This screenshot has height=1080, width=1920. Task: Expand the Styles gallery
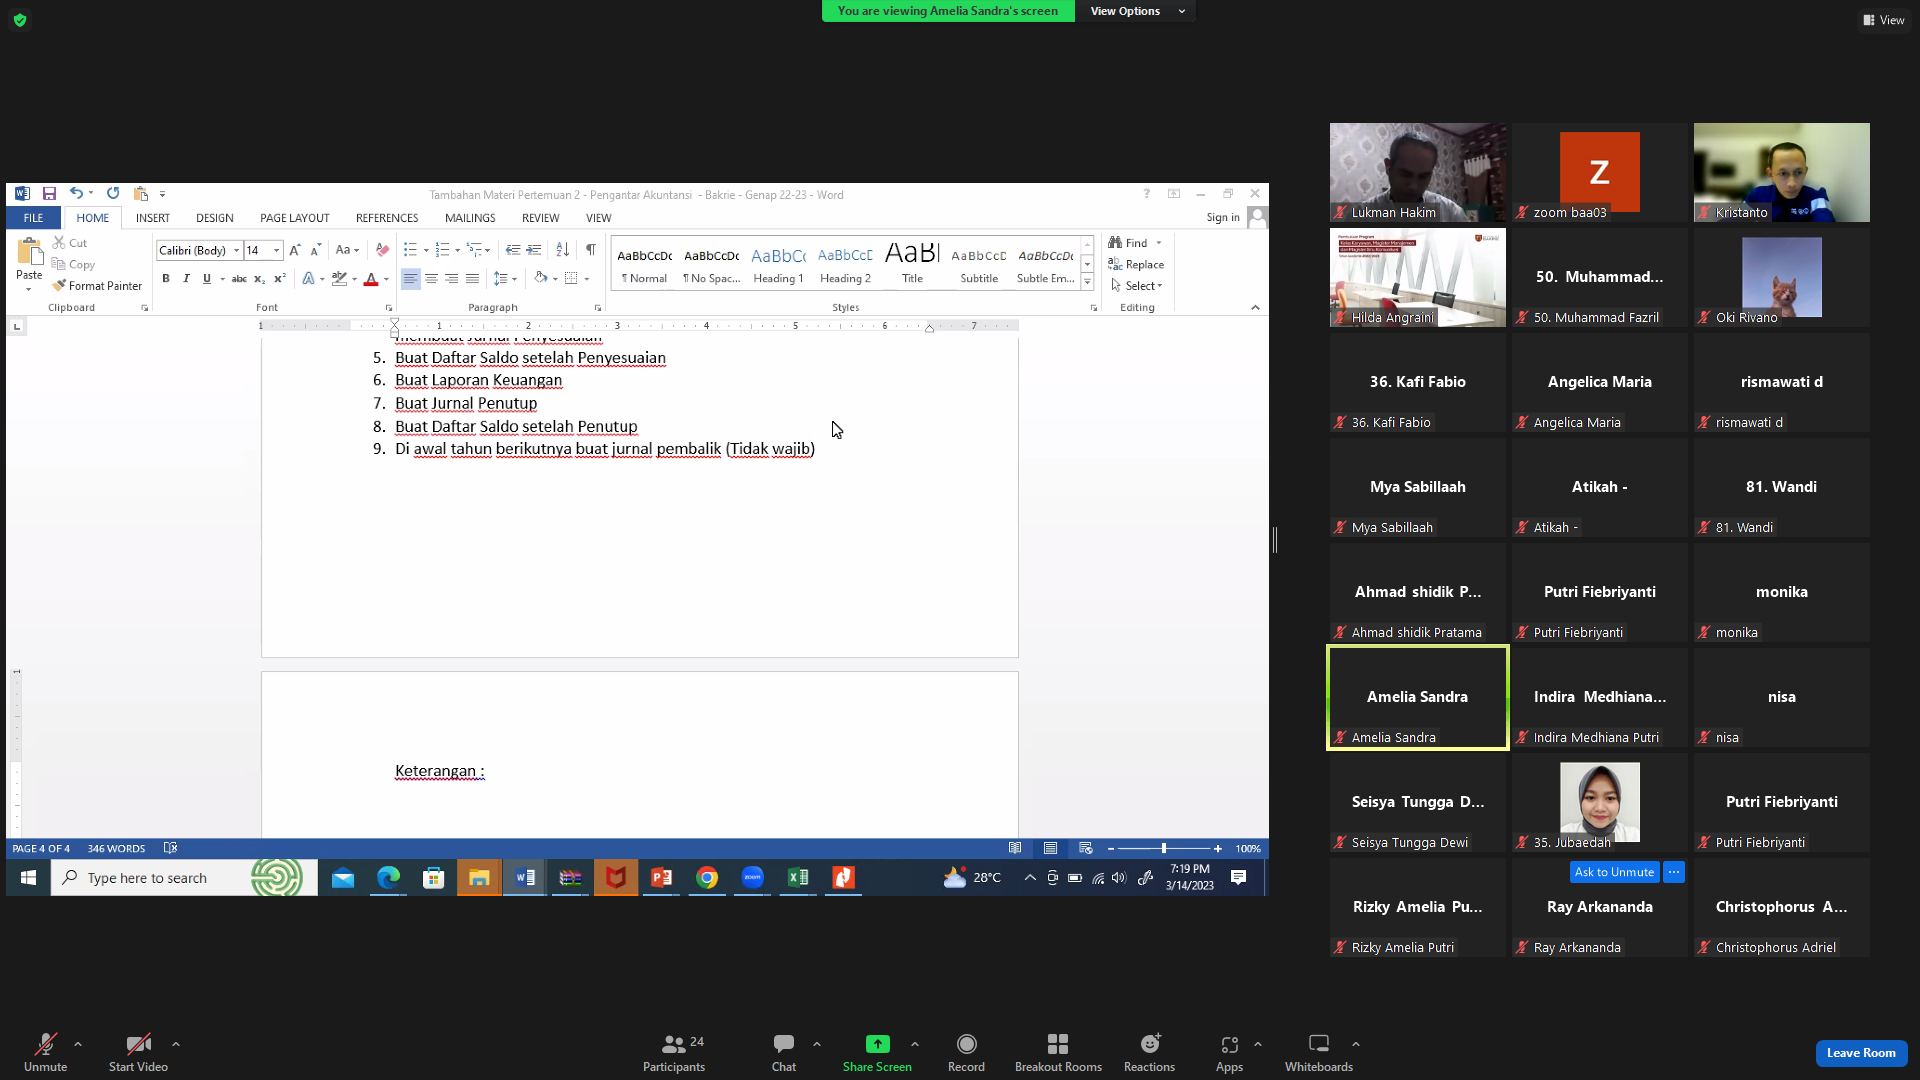pyautogui.click(x=1087, y=283)
